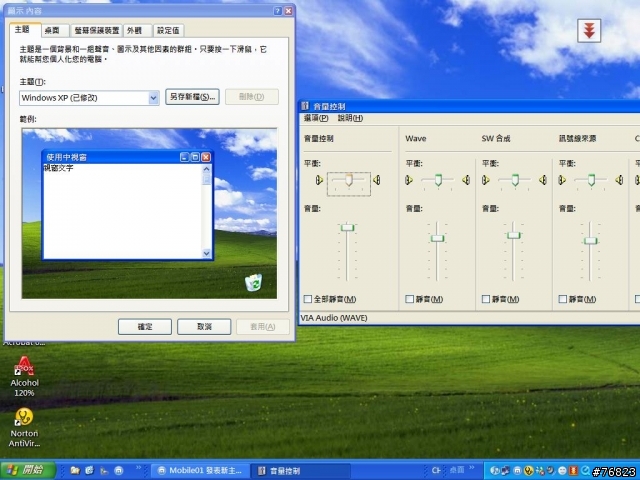Click the Wave volume vertical slider thumb

(437, 238)
